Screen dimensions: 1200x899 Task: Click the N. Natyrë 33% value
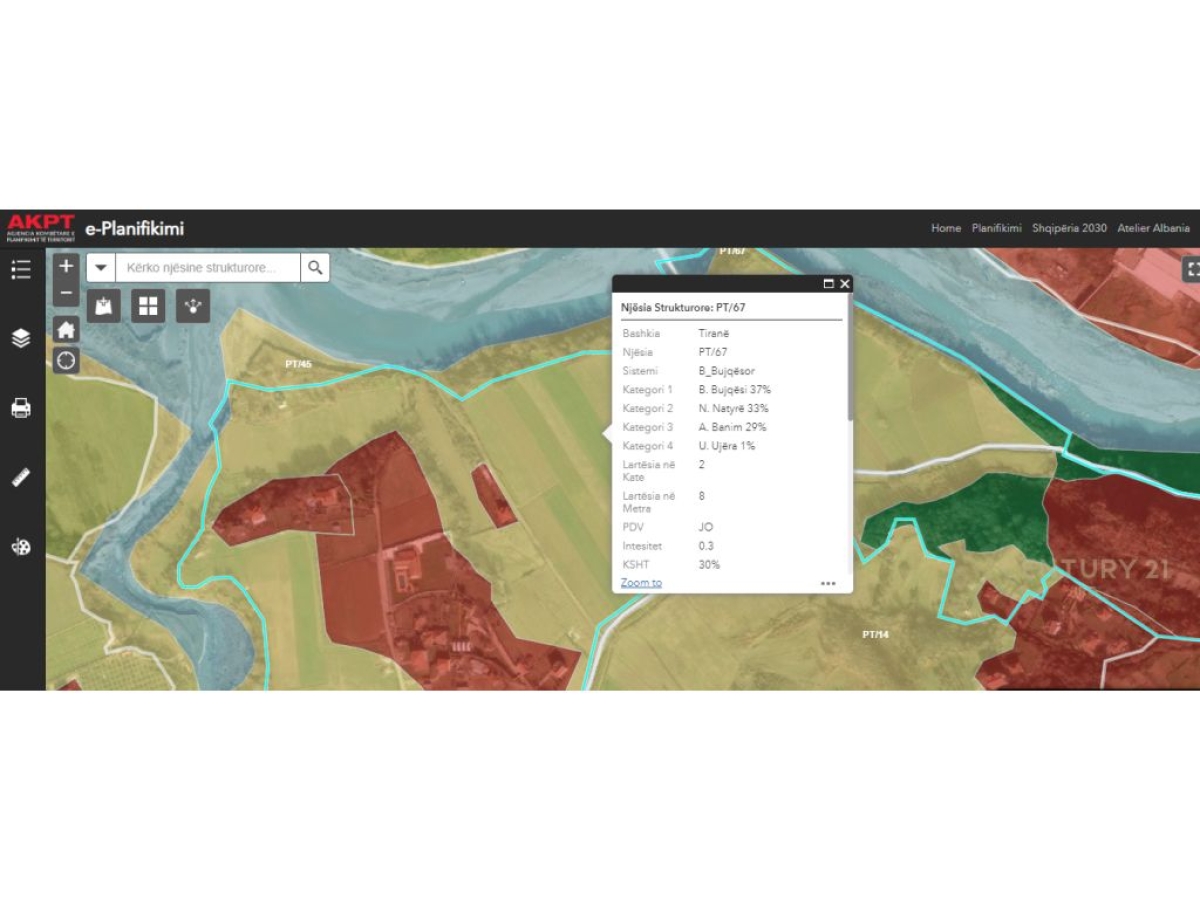tap(733, 408)
